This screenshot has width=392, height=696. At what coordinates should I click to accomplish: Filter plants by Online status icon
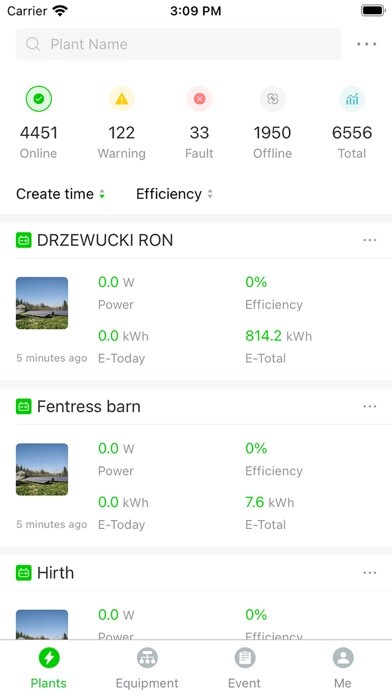[39, 99]
